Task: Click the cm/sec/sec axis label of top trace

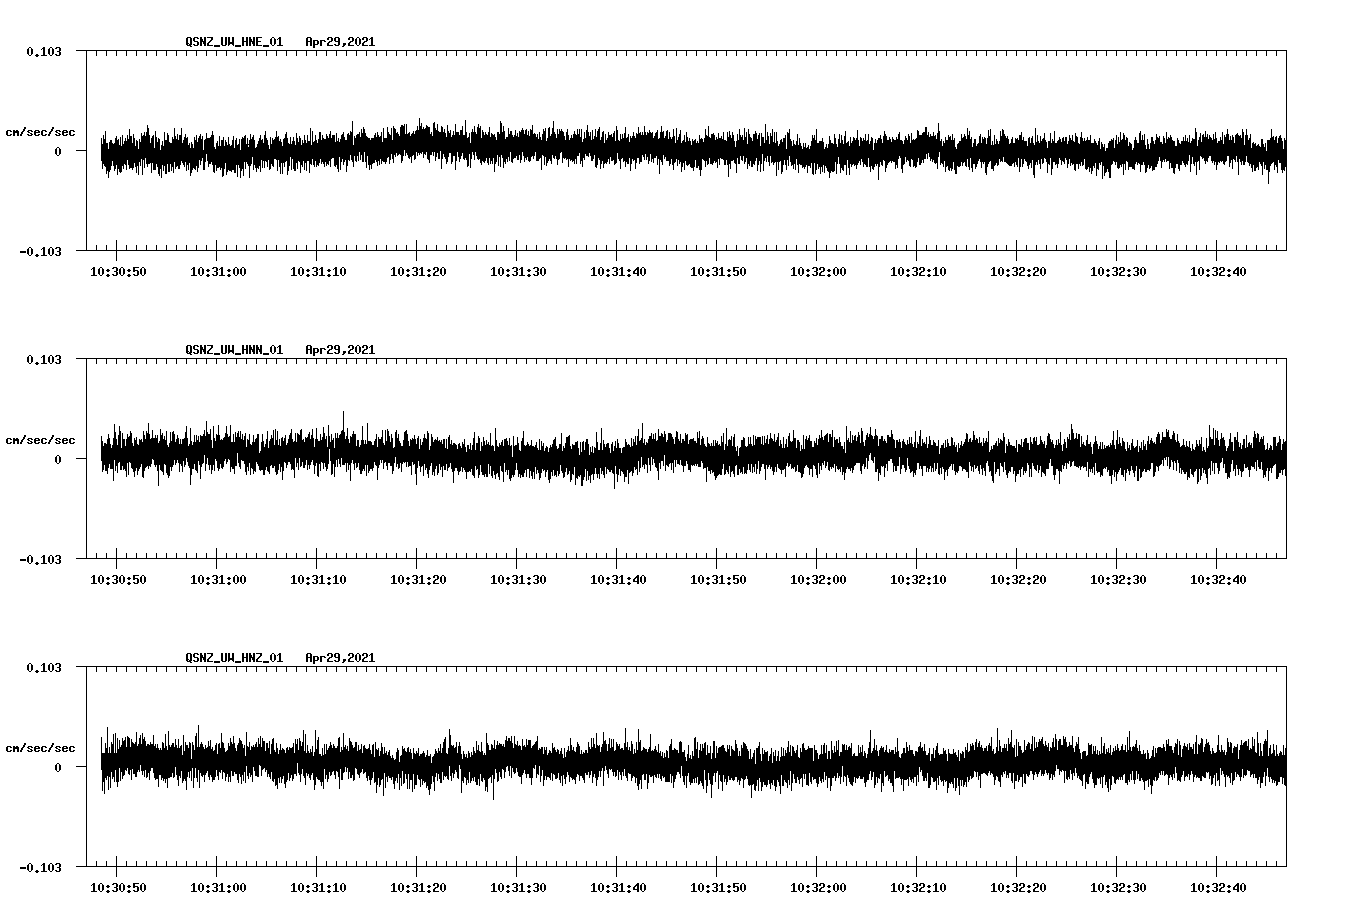Action: tap(41, 131)
